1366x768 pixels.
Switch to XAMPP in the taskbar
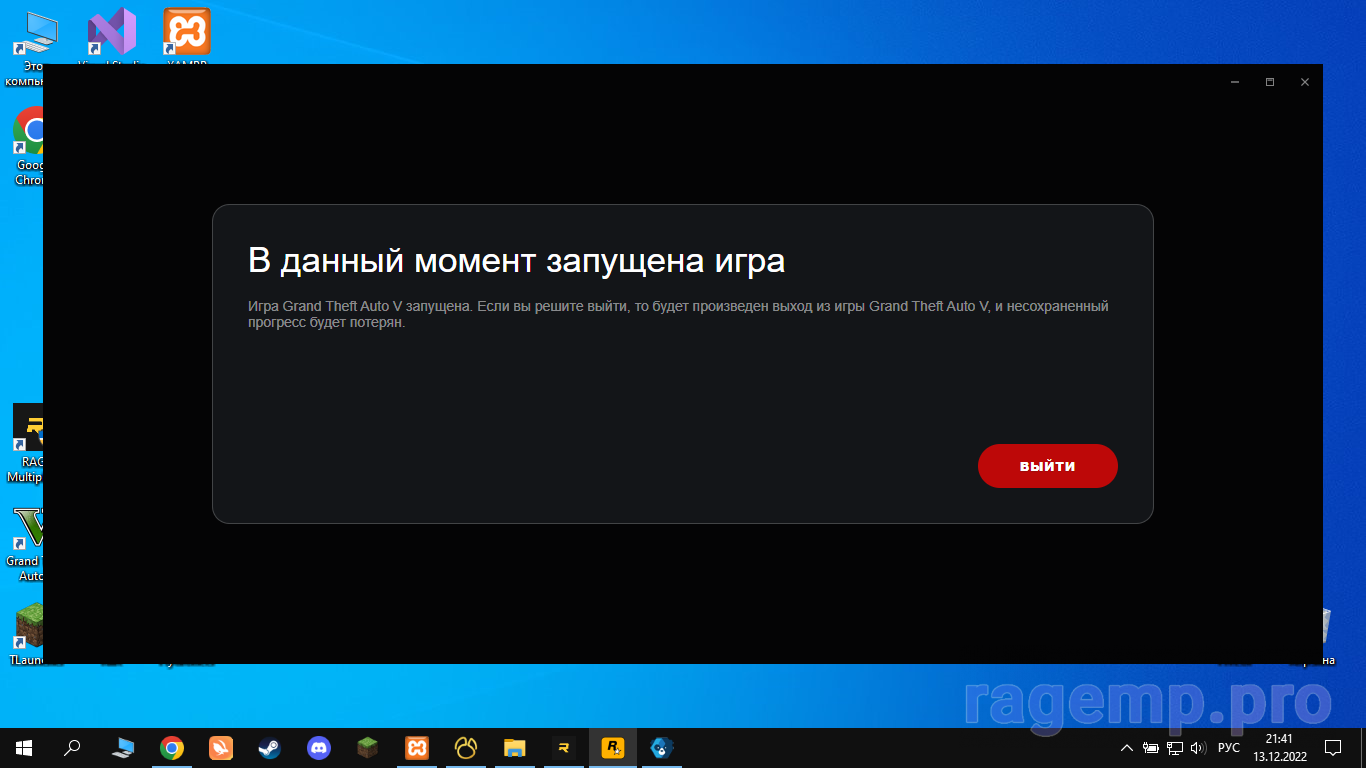coord(417,747)
